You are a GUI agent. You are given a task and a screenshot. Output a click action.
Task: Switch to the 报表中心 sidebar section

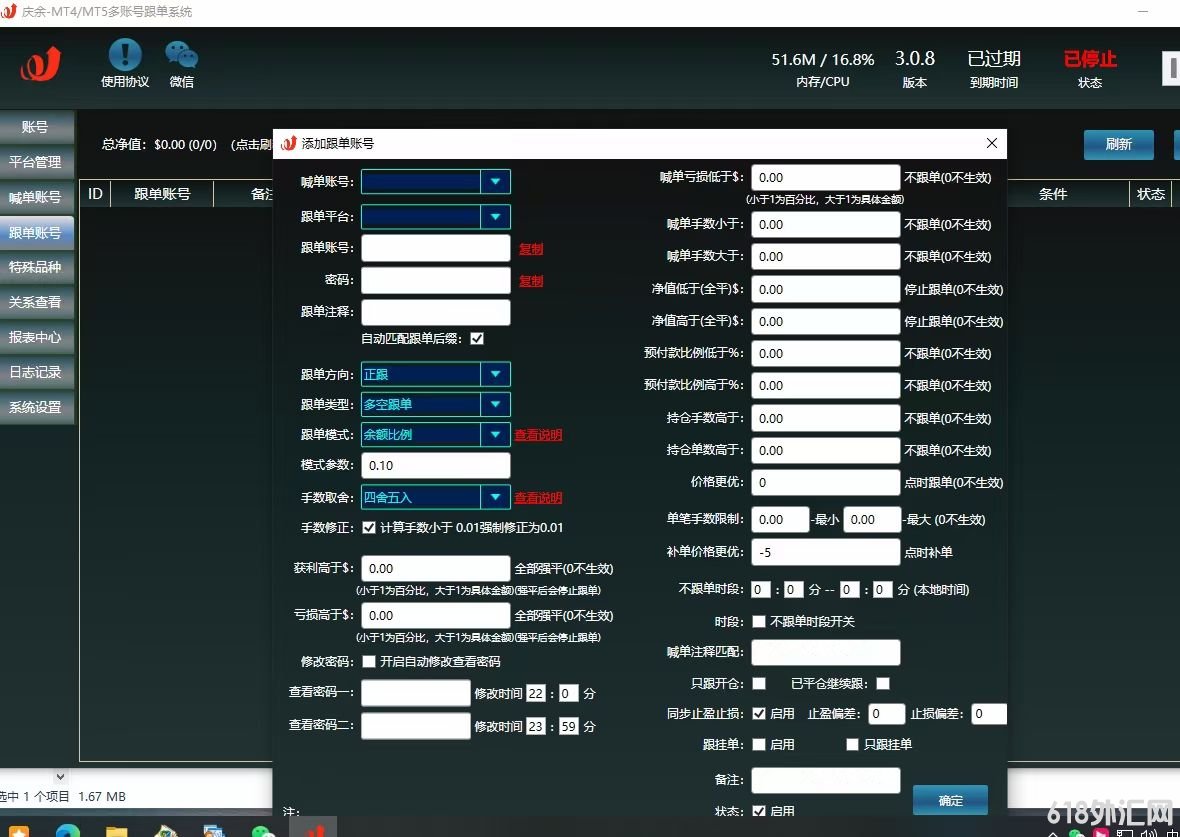coord(37,338)
